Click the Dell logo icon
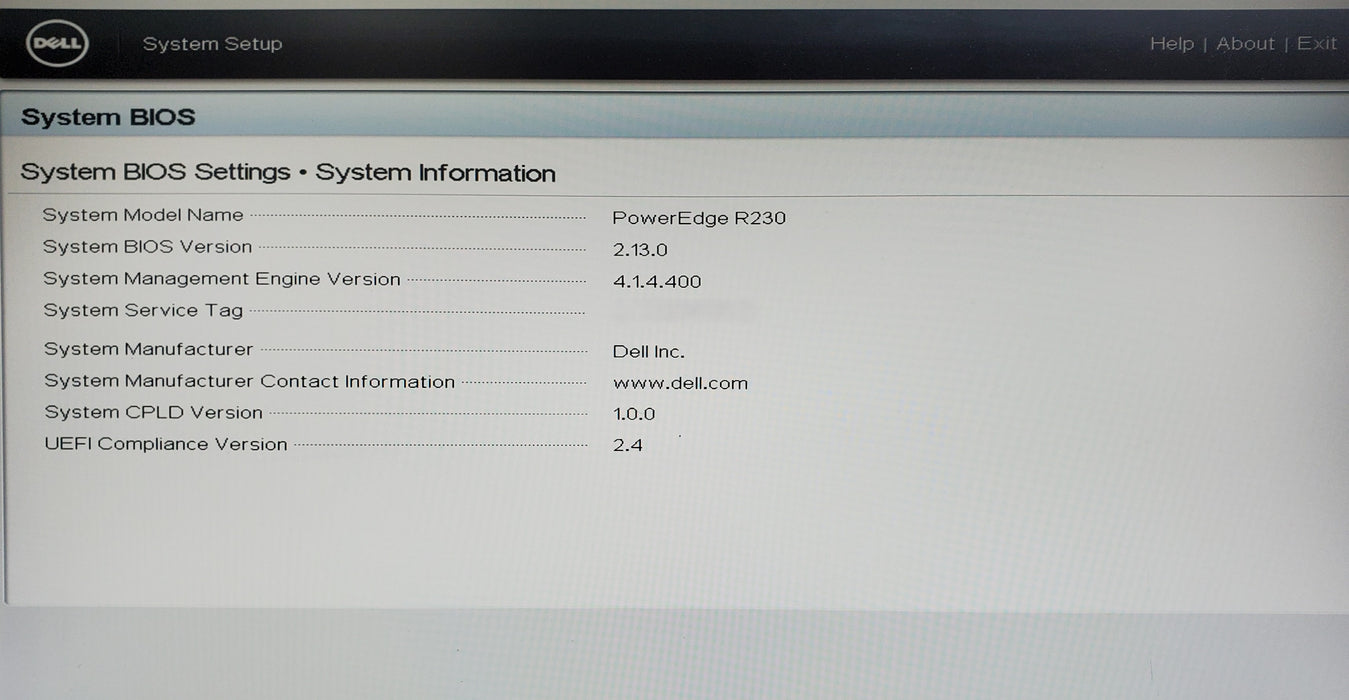1349x700 pixels. click(x=58, y=44)
